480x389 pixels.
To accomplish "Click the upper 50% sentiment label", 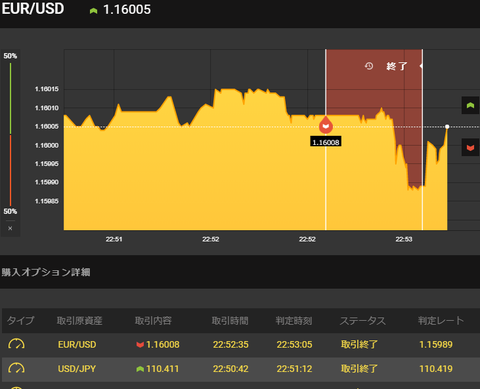I will (10, 56).
